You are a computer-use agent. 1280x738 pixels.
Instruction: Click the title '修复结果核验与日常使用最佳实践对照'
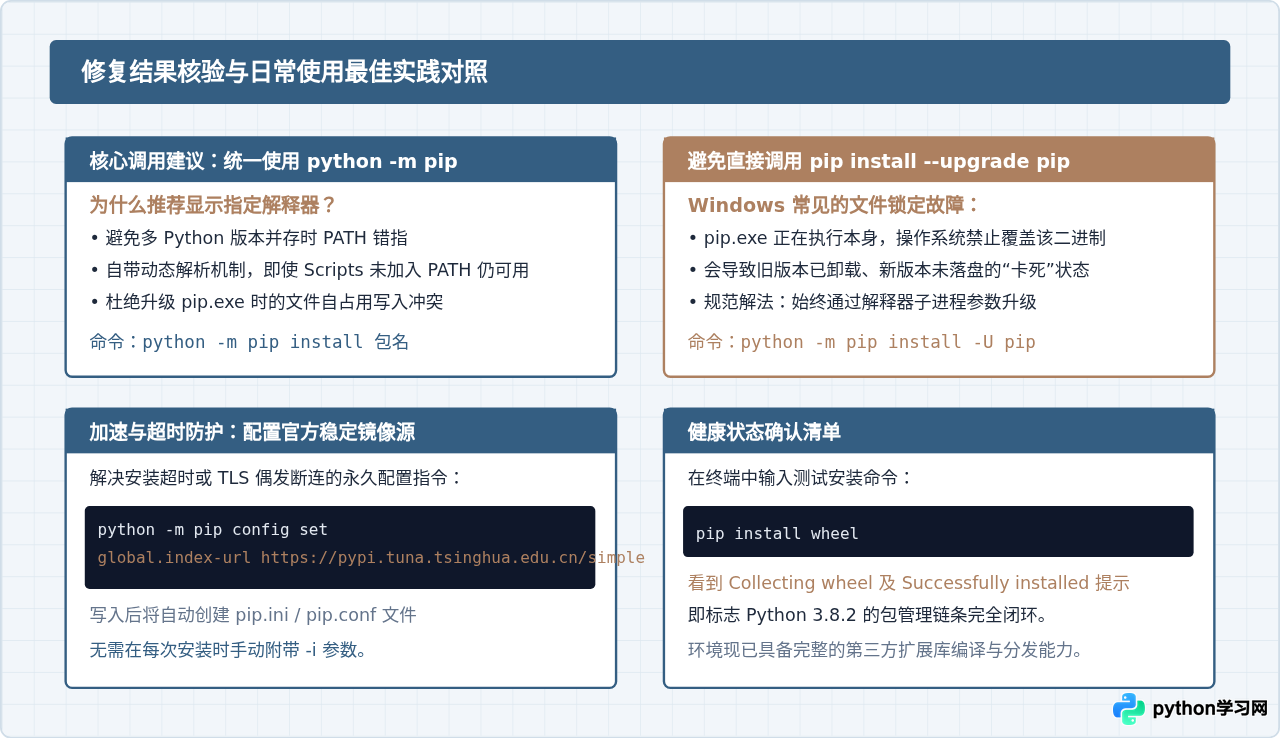[285, 72]
